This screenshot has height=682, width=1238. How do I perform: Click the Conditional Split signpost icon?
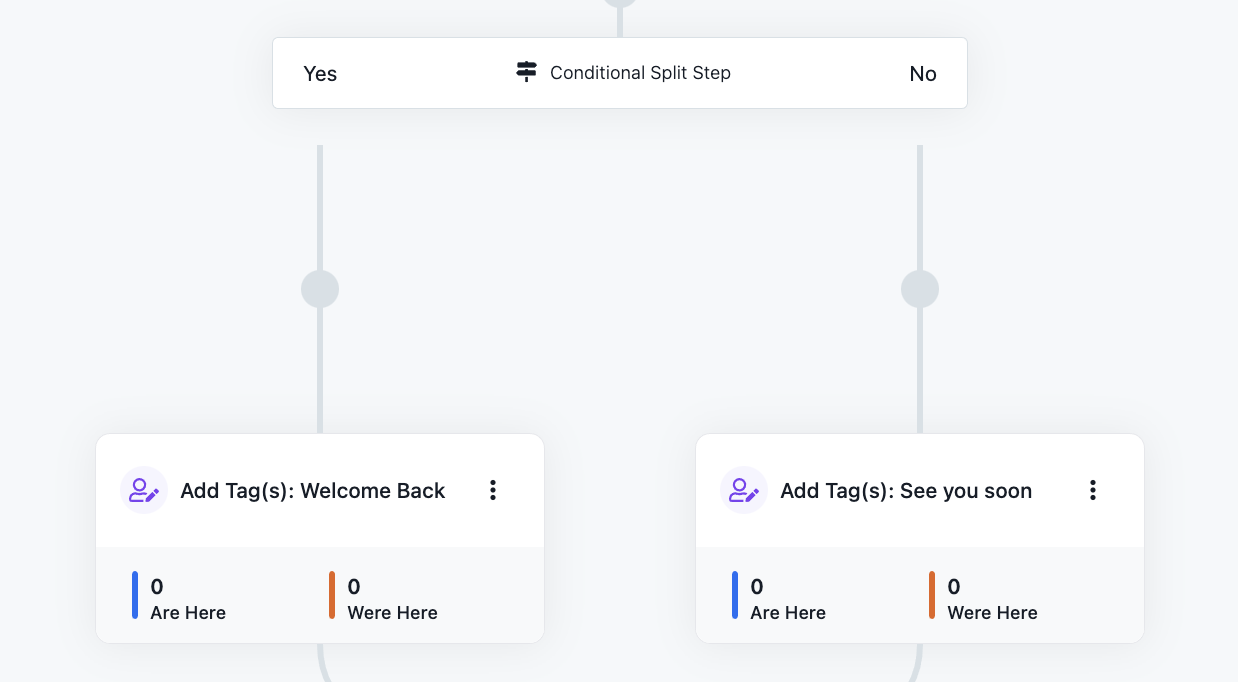[x=526, y=72]
